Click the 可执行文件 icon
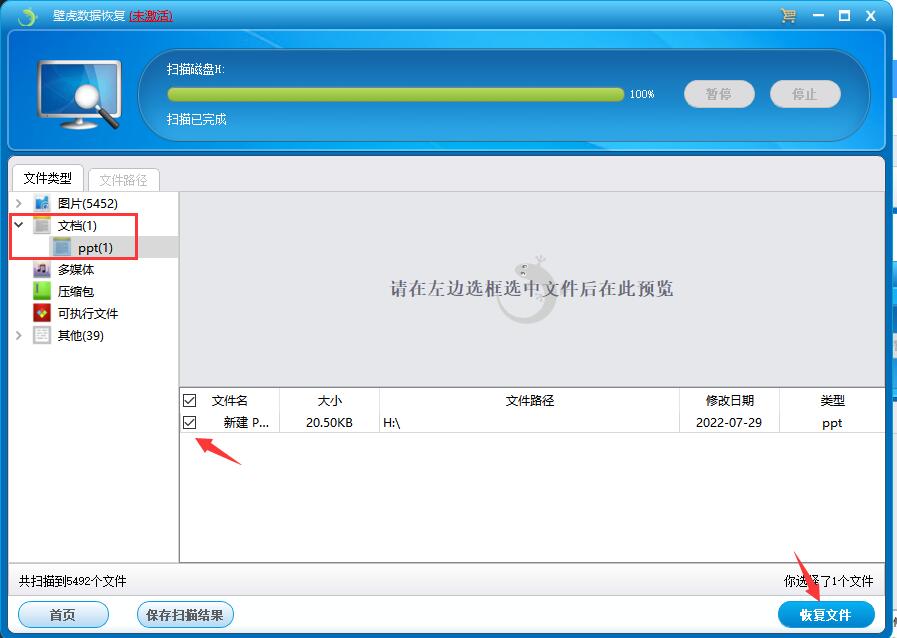The width and height of the screenshot is (897, 638). 42,314
